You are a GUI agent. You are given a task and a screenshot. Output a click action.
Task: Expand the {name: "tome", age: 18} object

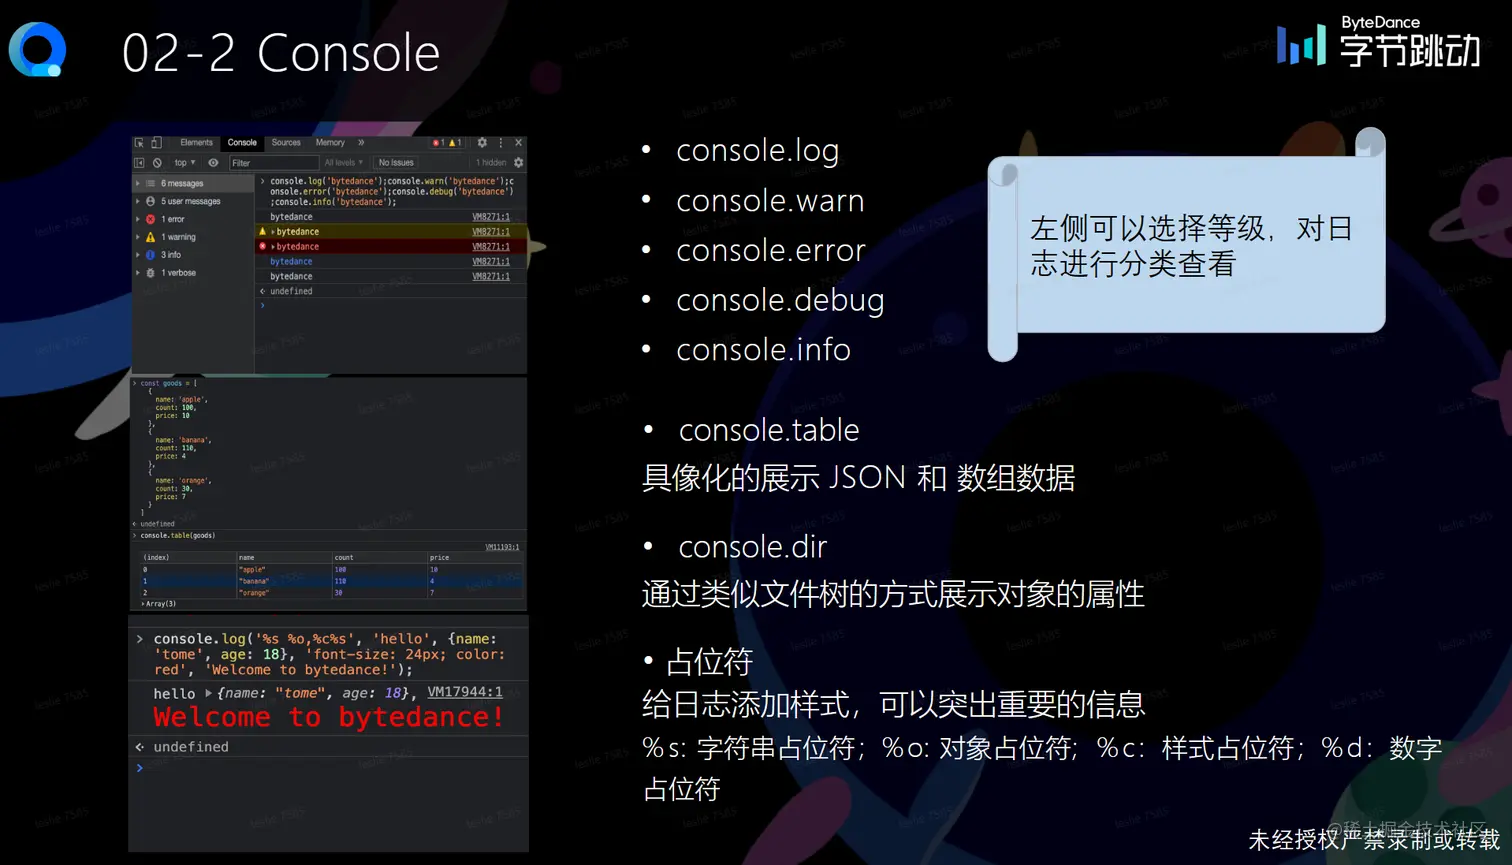209,693
